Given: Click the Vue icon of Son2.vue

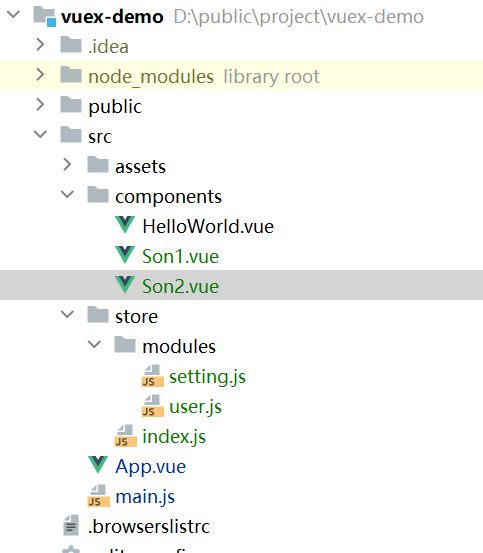Looking at the screenshot, I should 125,285.
